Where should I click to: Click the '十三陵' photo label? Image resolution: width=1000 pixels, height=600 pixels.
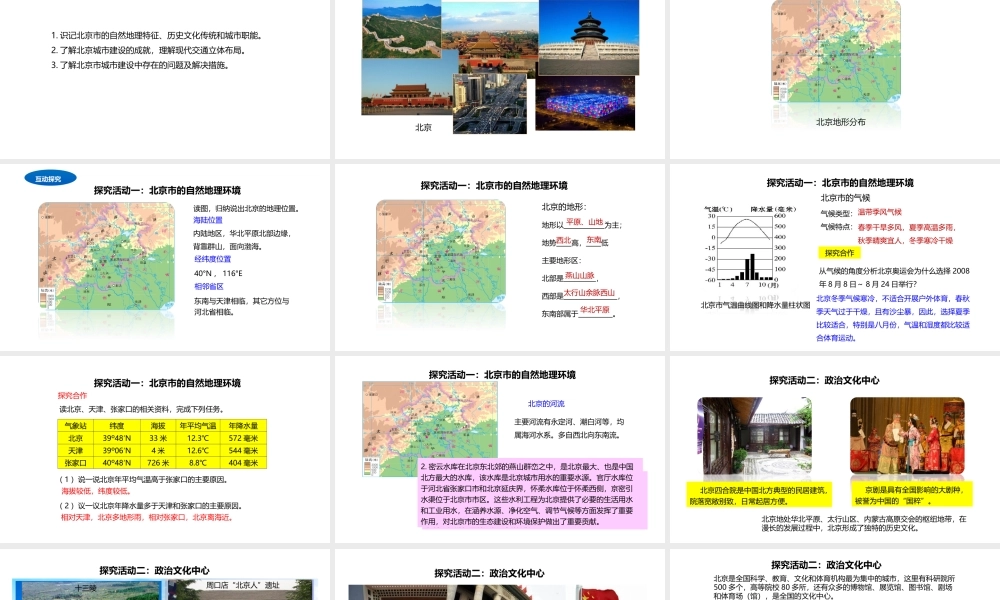[x=85, y=587]
